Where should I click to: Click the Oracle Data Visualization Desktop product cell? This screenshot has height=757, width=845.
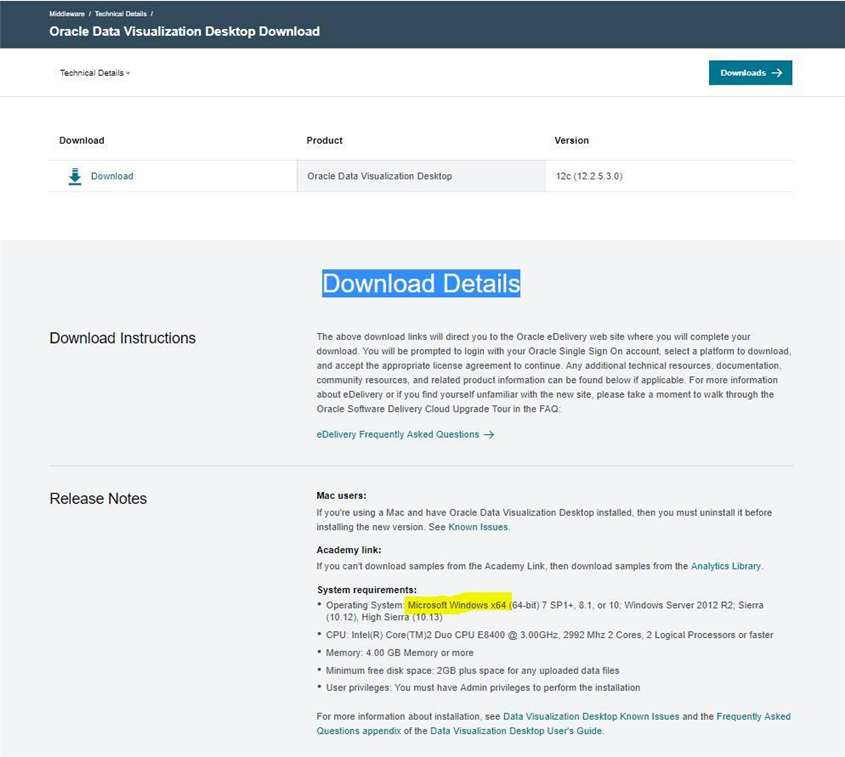[421, 176]
